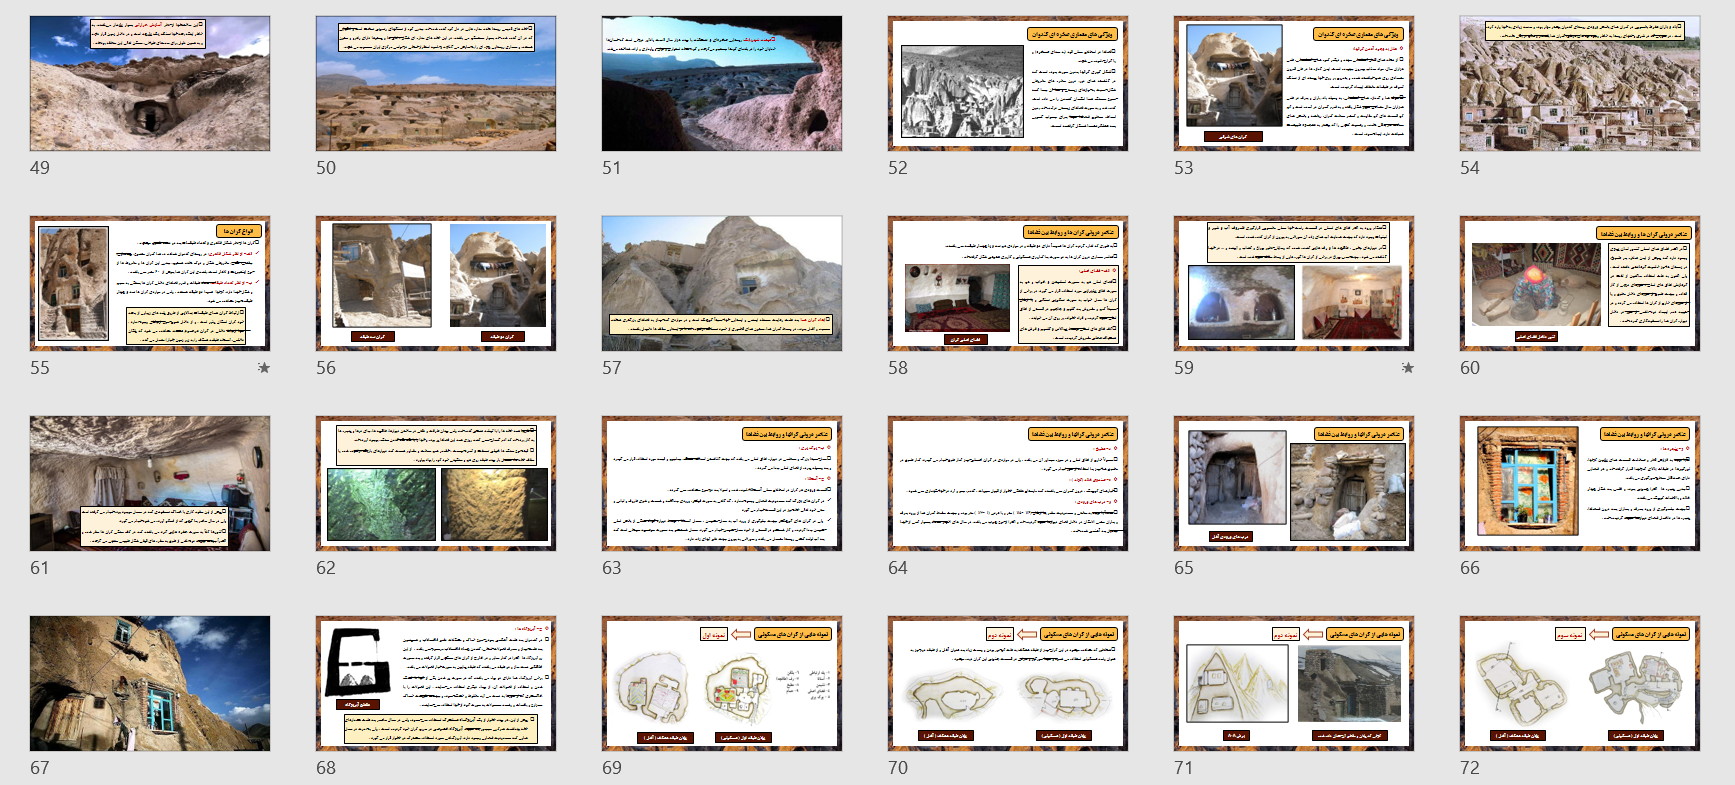Select slide 68 with black floor plan

click(x=436, y=684)
